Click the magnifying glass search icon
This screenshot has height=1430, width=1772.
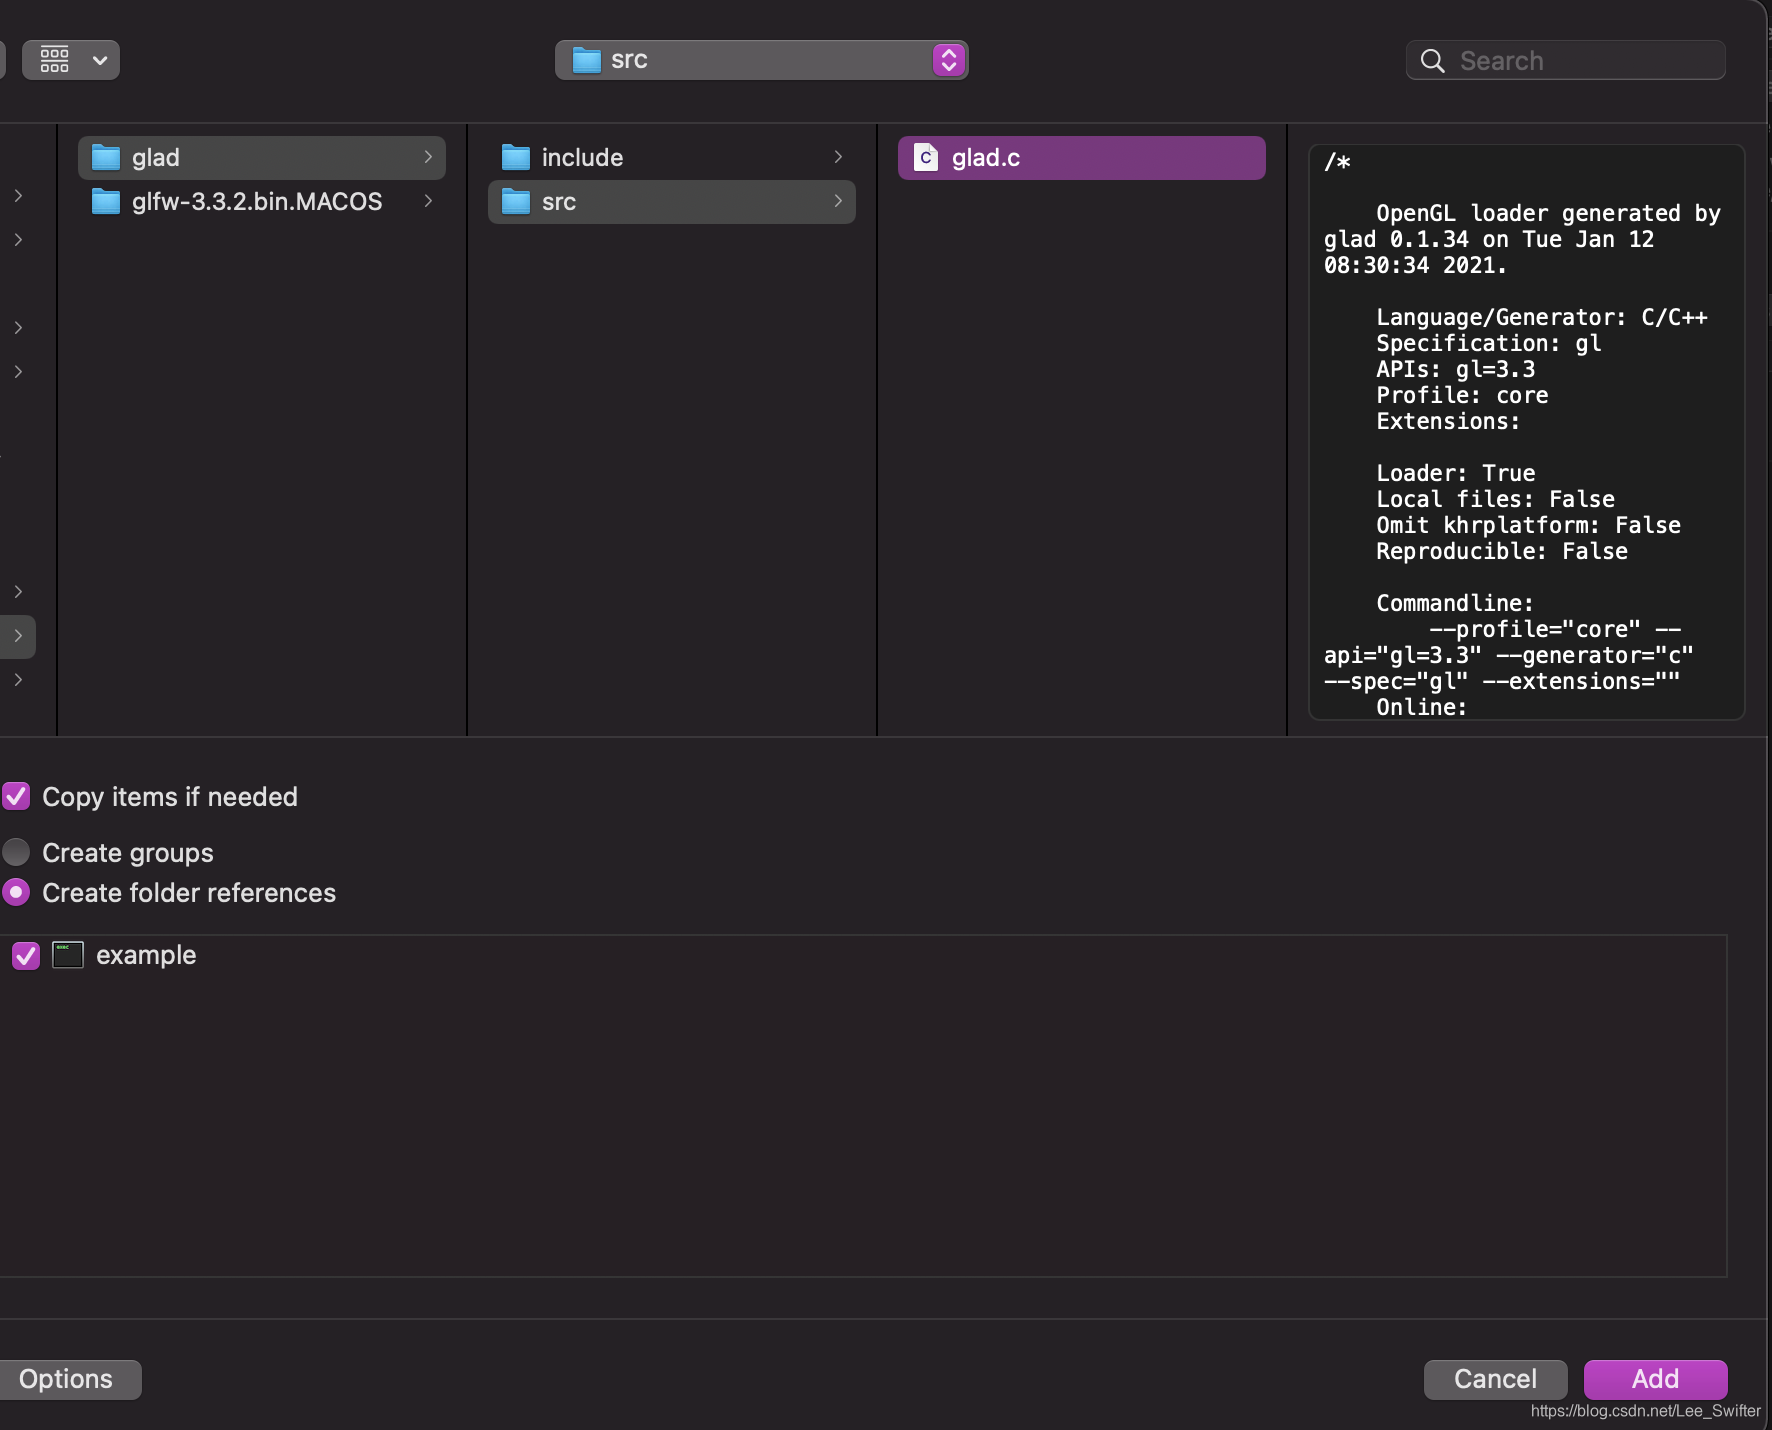(x=1433, y=61)
